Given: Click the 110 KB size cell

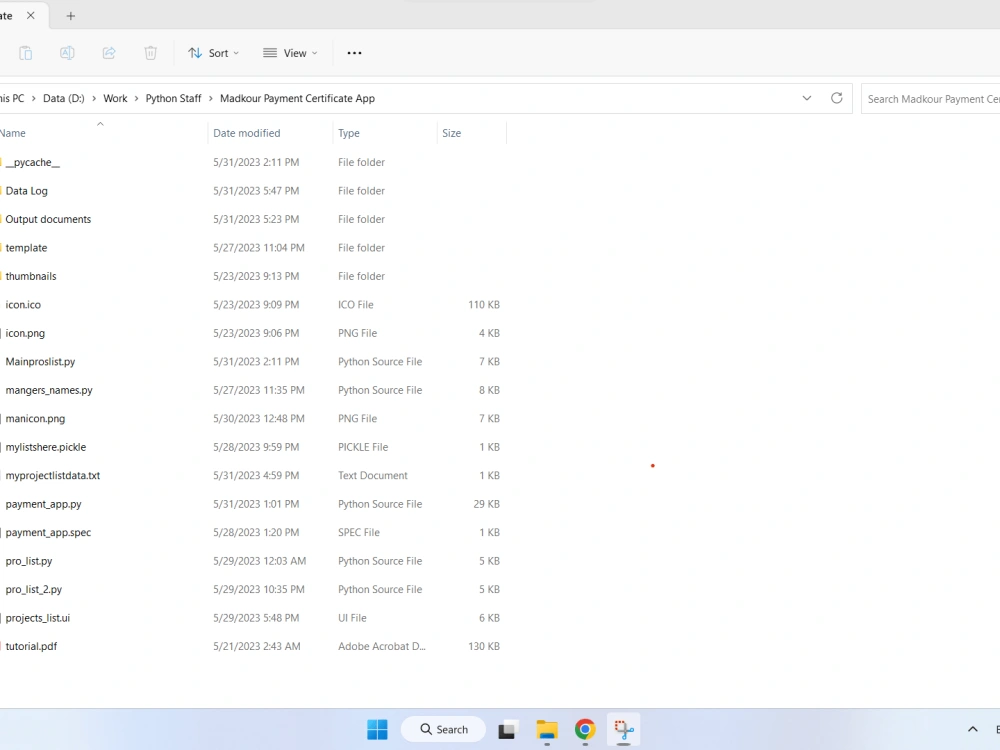Looking at the screenshot, I should [484, 305].
